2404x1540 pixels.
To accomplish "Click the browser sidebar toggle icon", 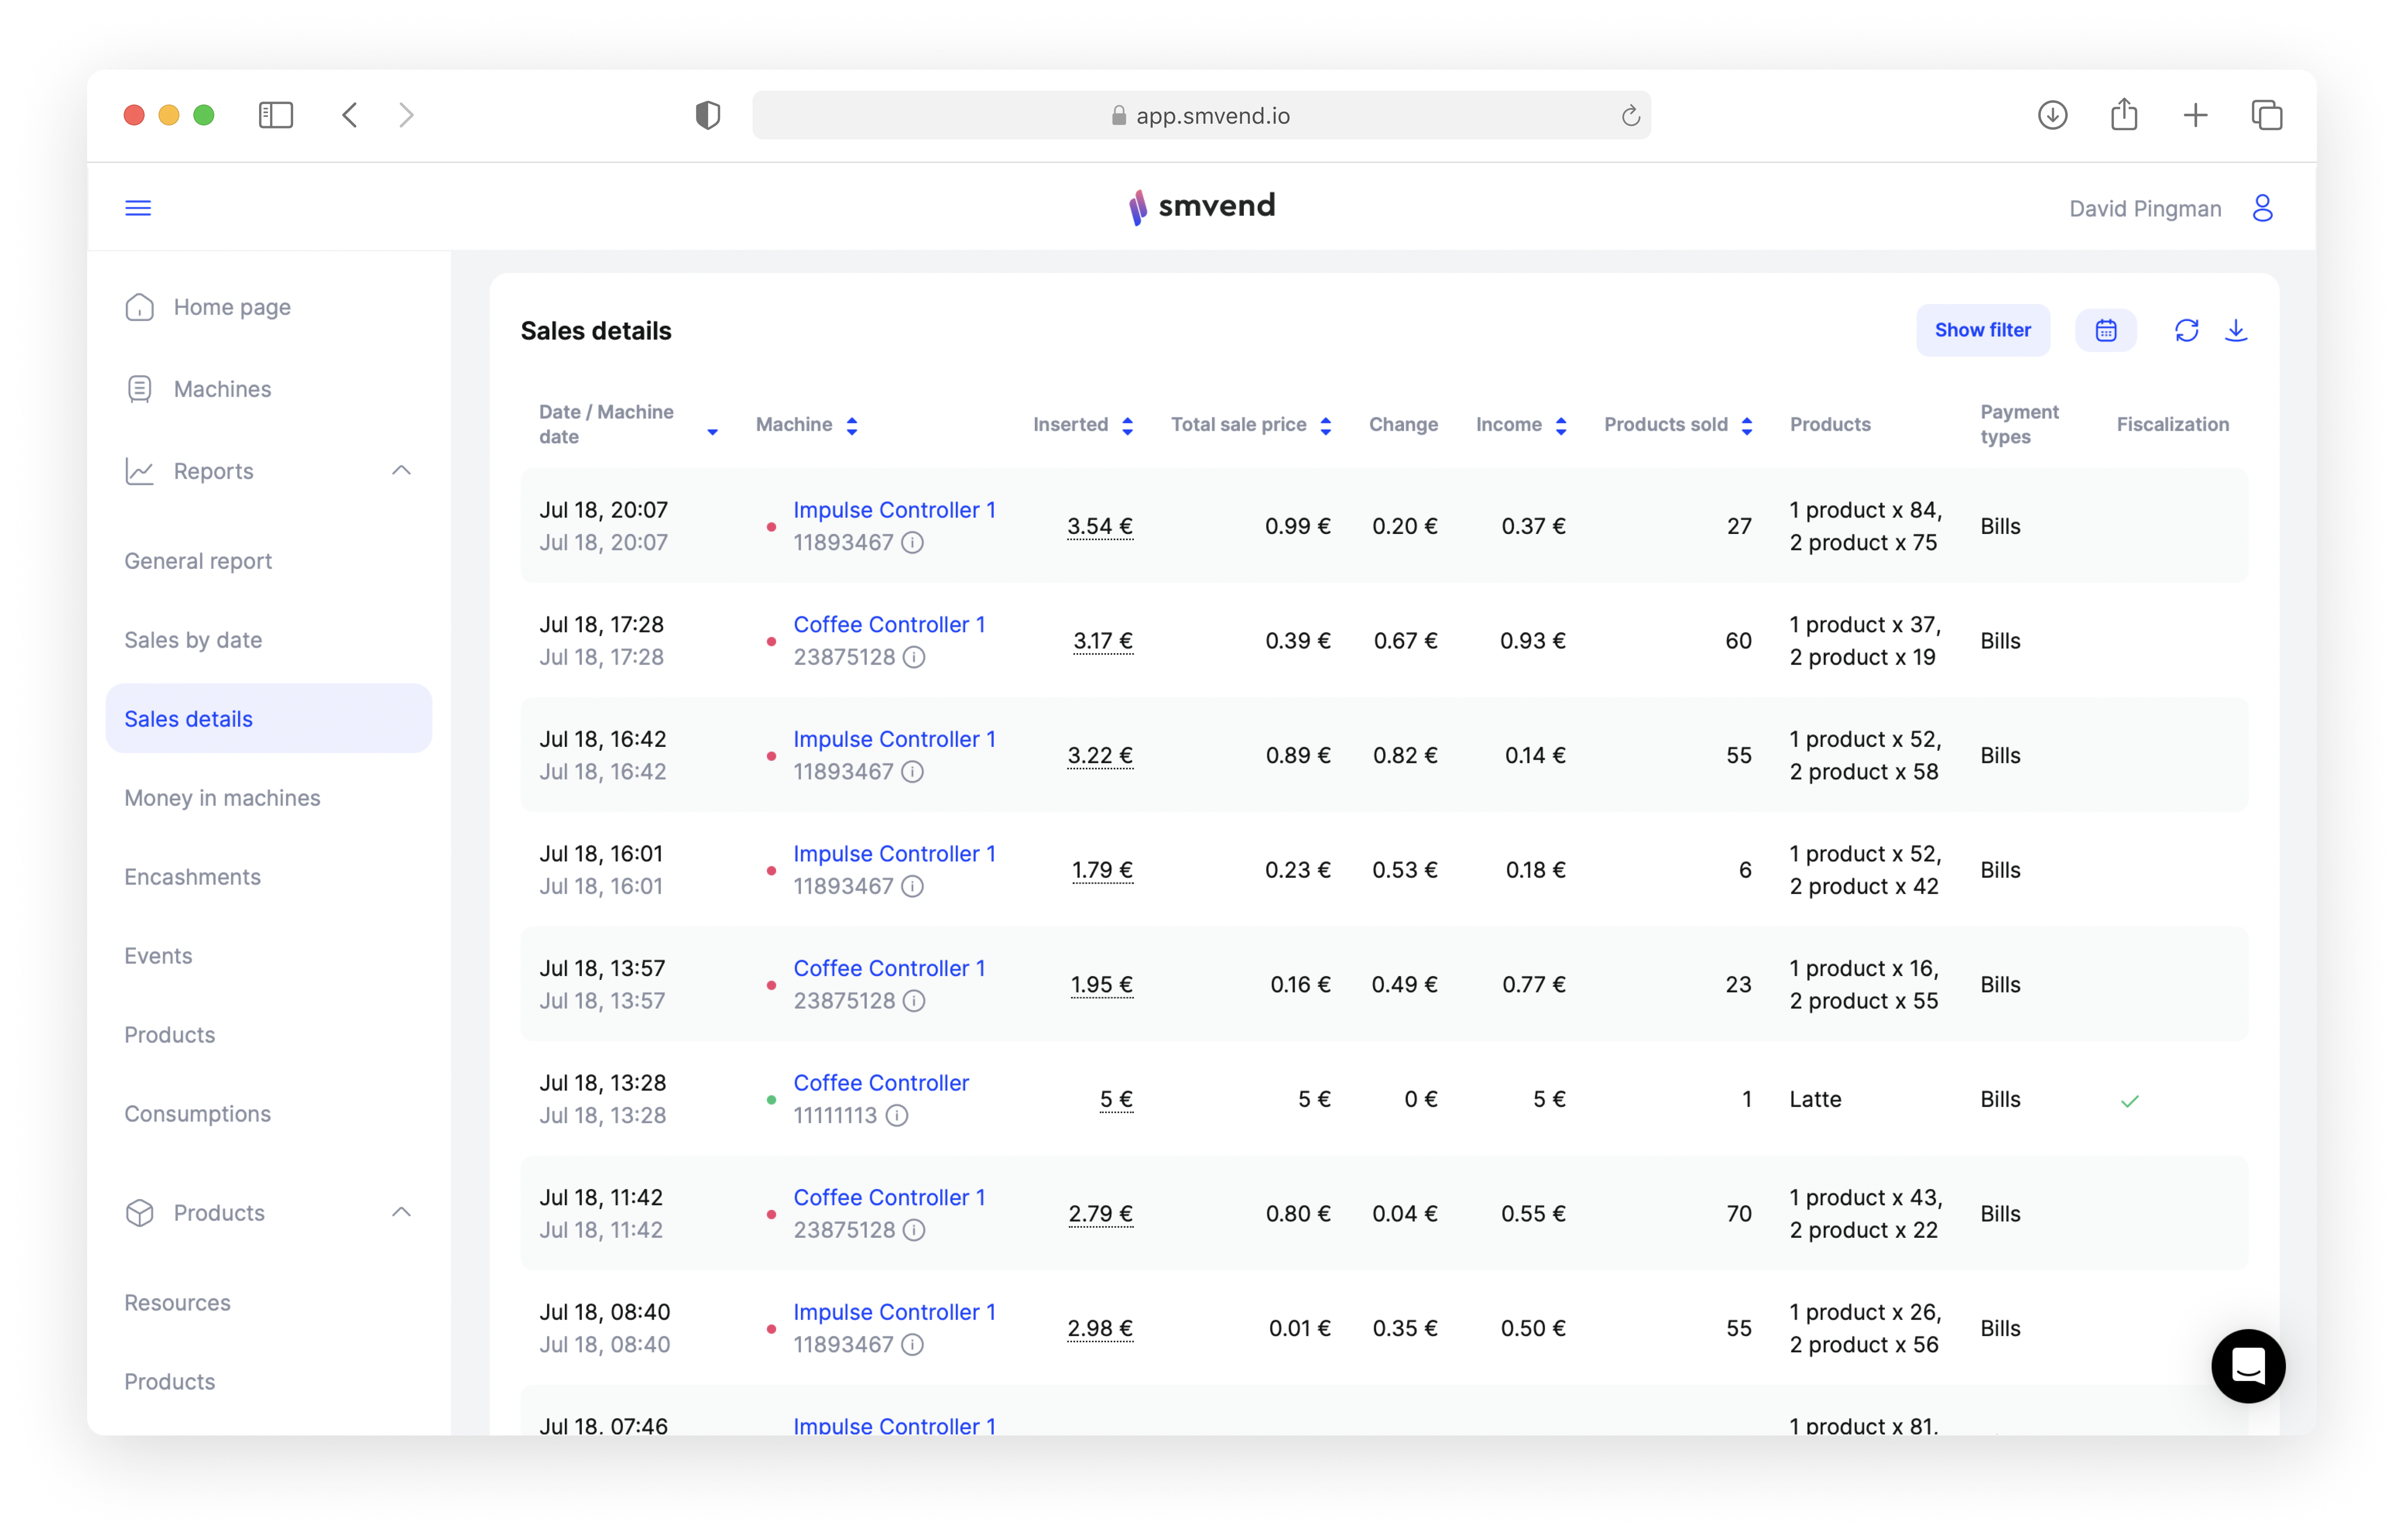I will point(276,115).
